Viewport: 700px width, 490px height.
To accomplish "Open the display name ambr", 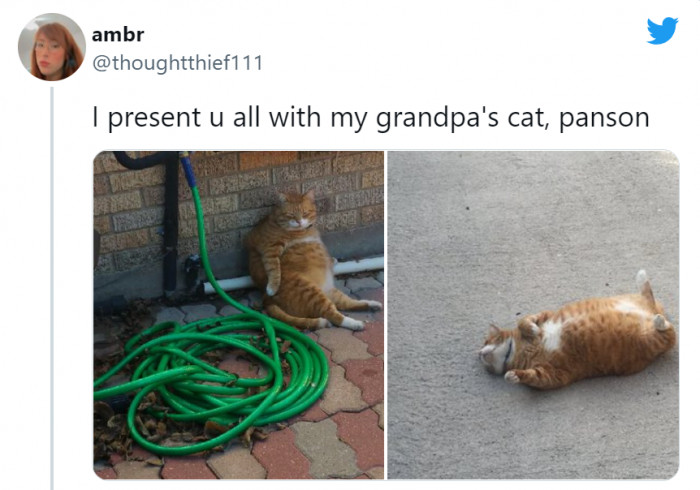I will click(x=118, y=35).
